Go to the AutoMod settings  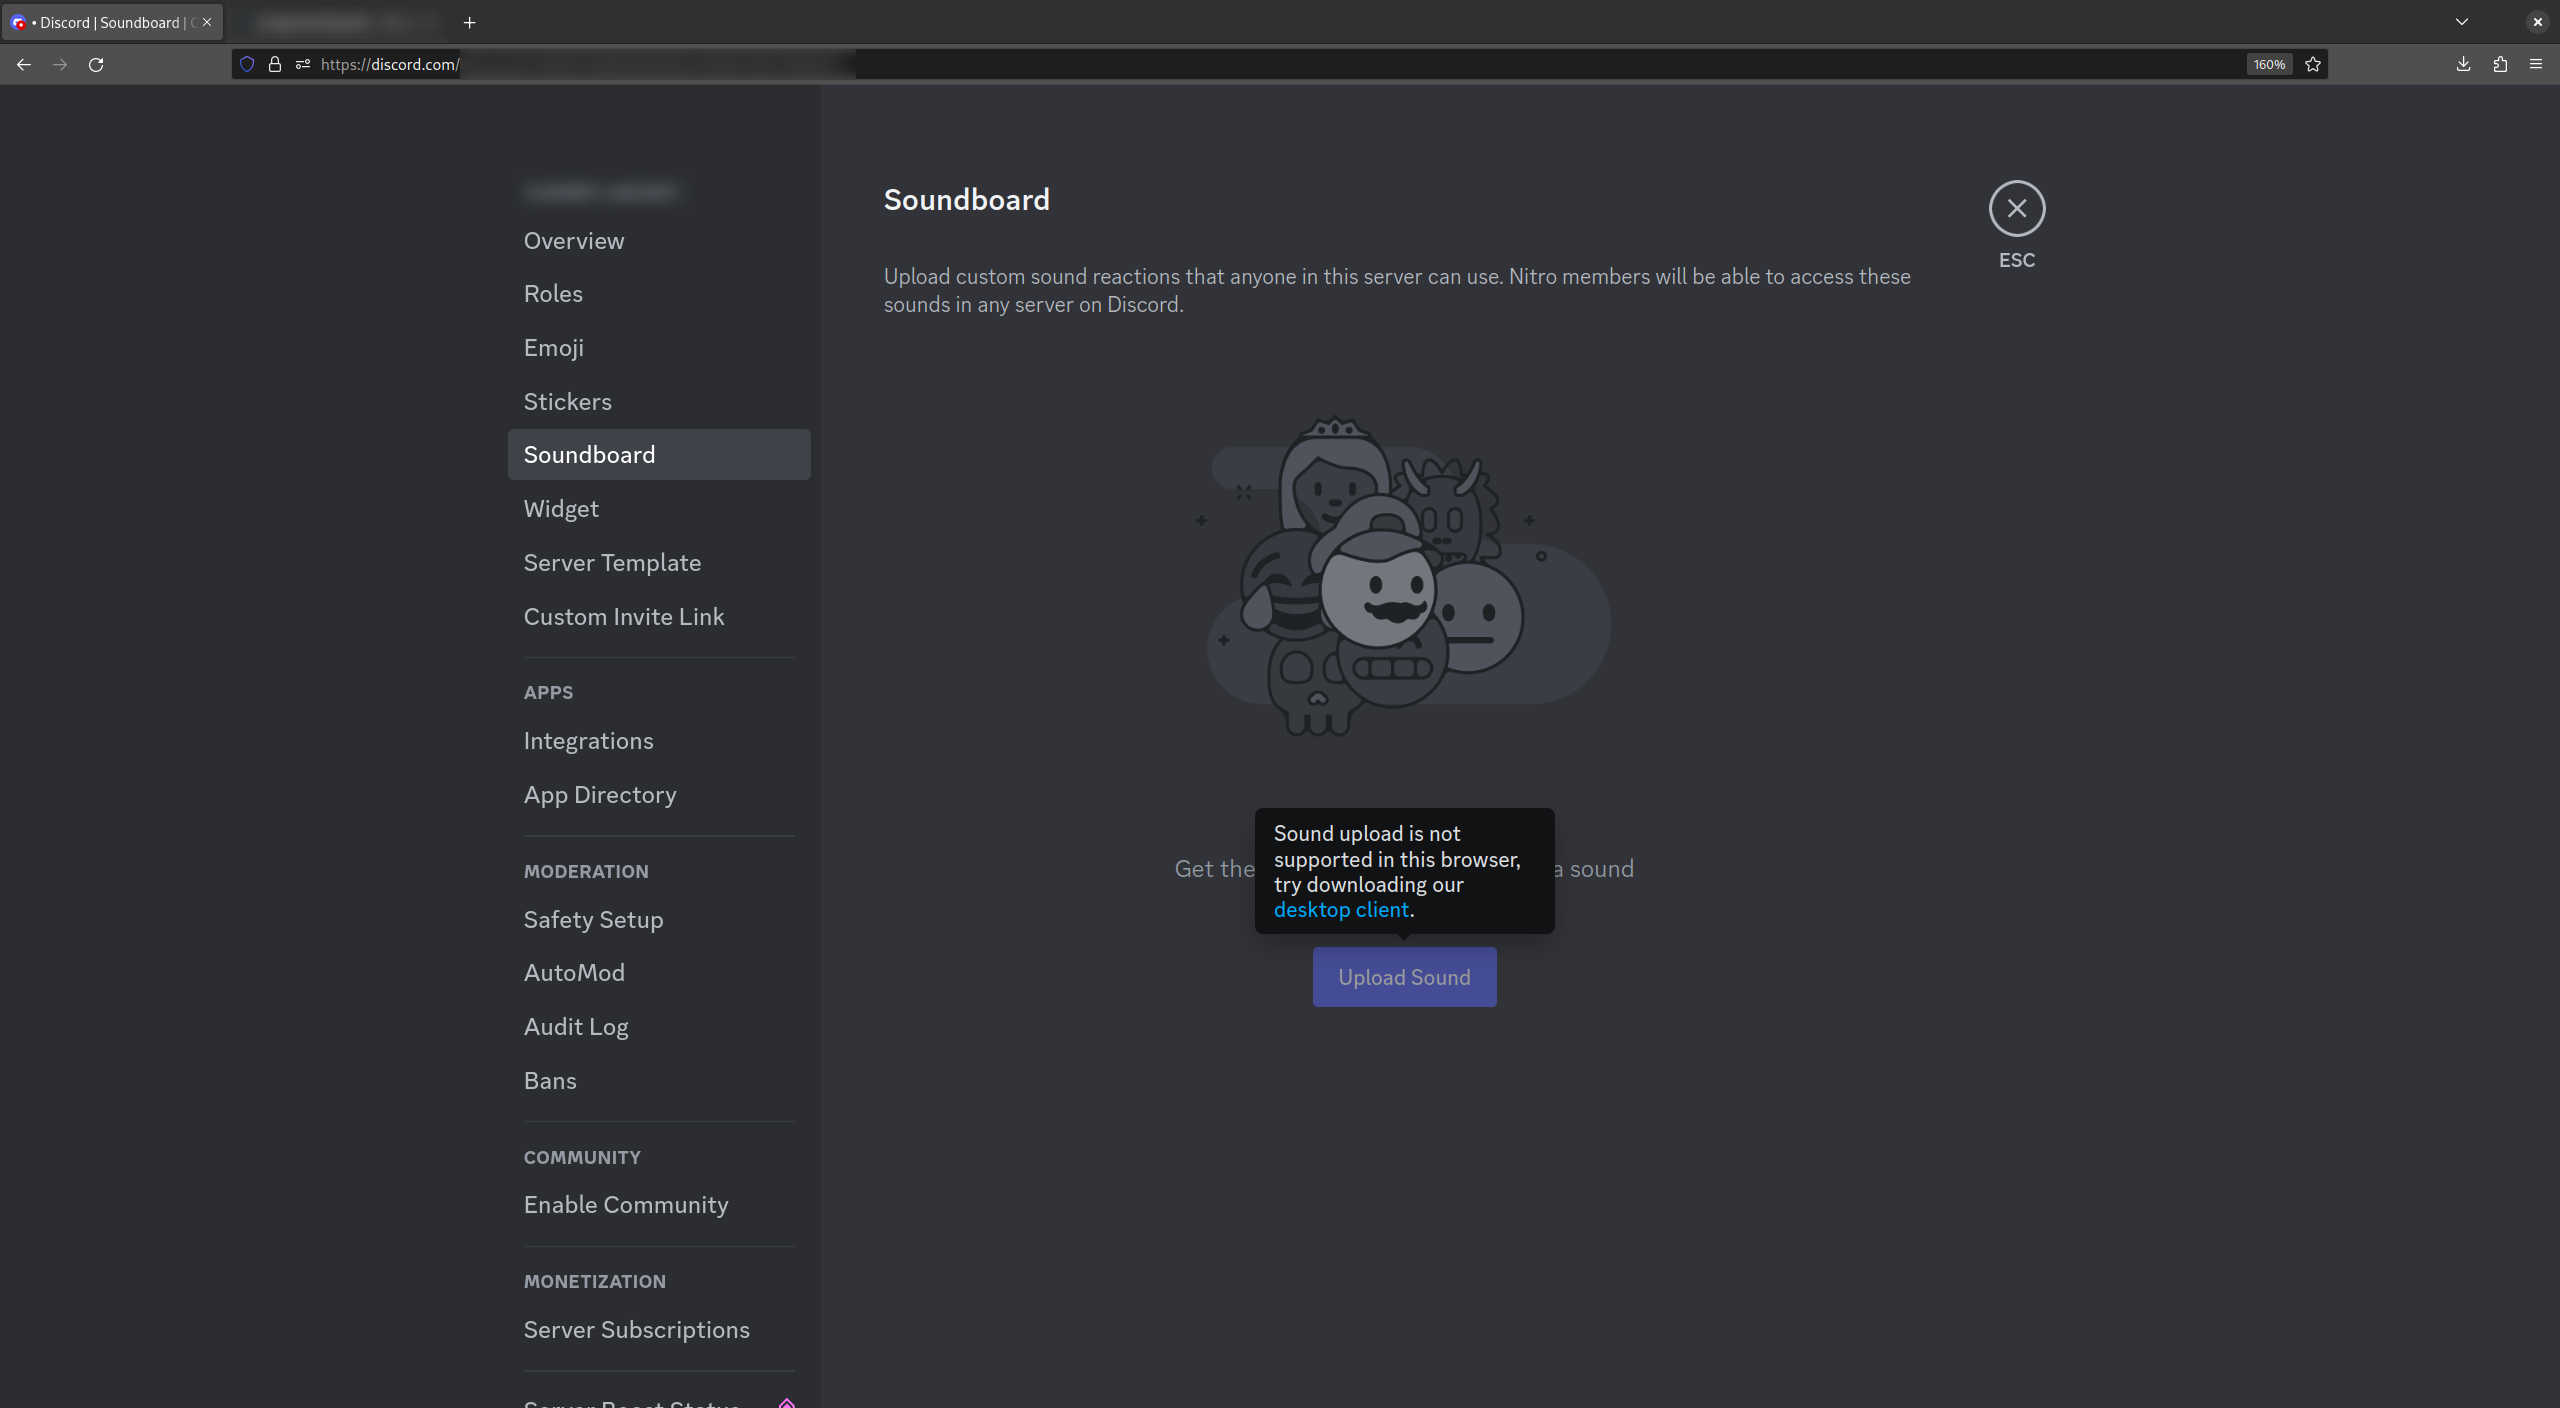574,973
